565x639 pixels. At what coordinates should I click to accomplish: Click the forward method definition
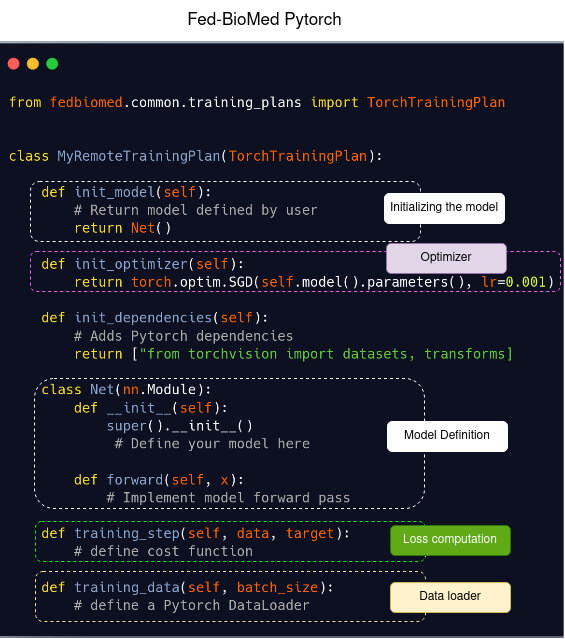159,480
